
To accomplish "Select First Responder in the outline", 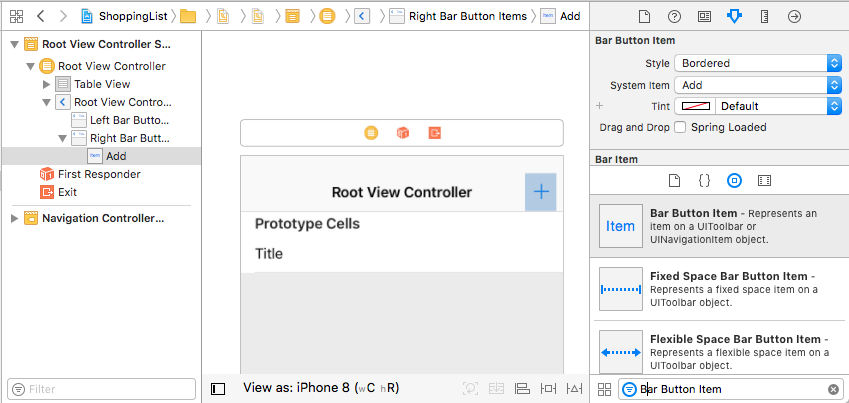I will (x=98, y=174).
